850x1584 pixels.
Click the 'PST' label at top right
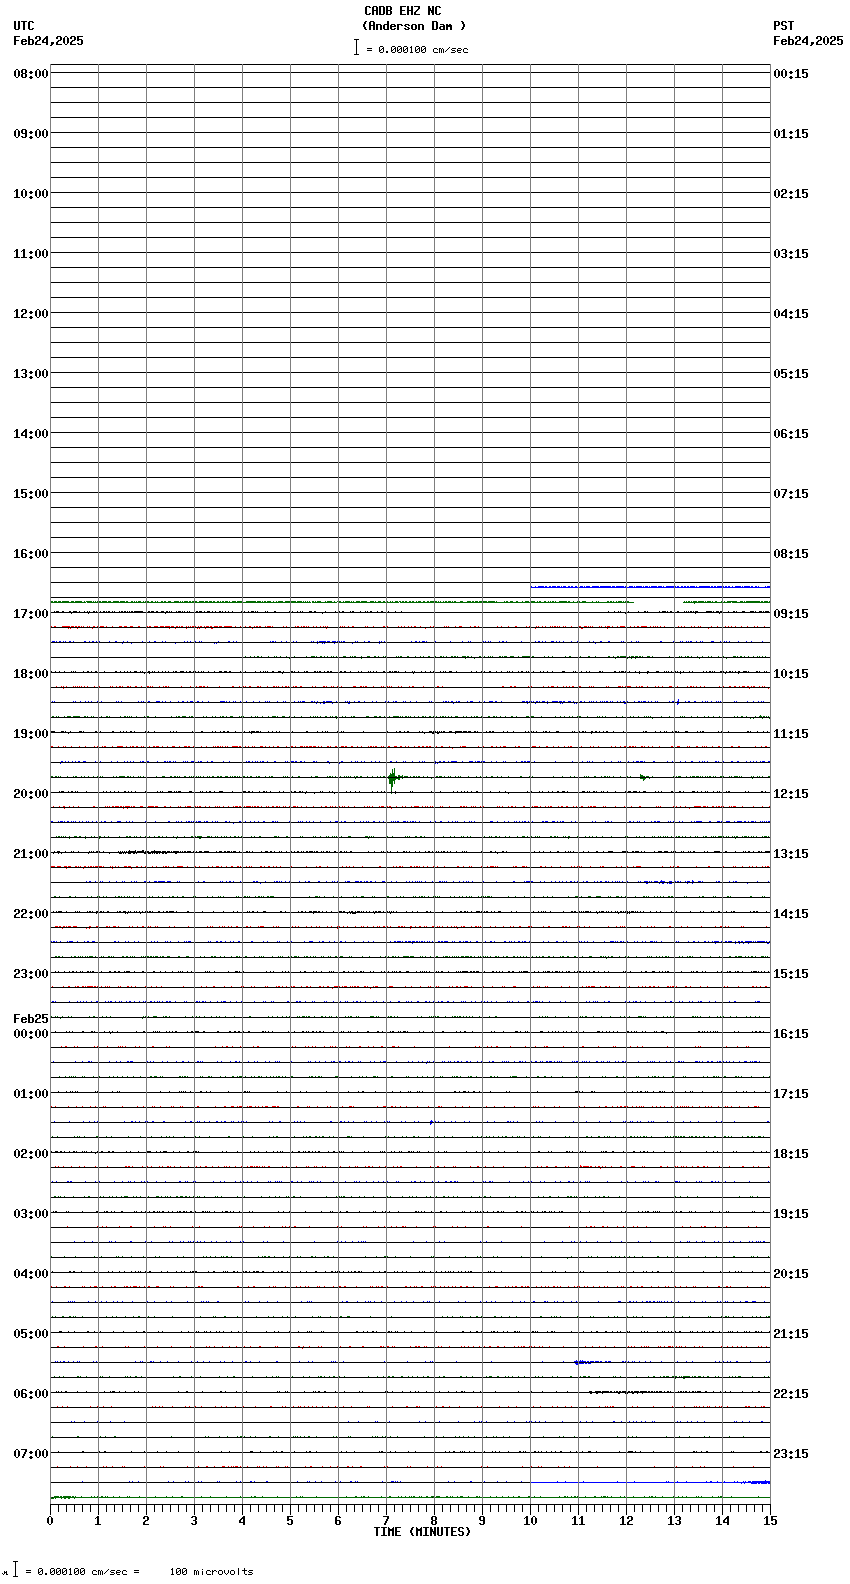(x=784, y=26)
